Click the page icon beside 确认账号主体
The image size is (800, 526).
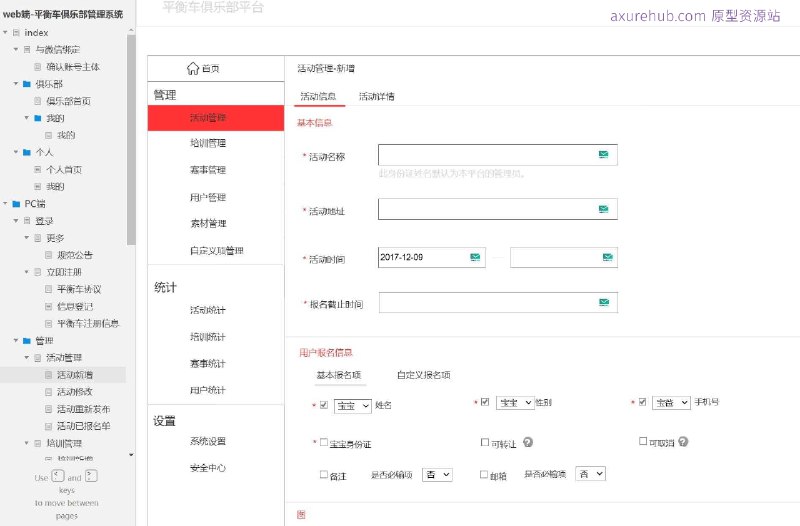point(38,67)
